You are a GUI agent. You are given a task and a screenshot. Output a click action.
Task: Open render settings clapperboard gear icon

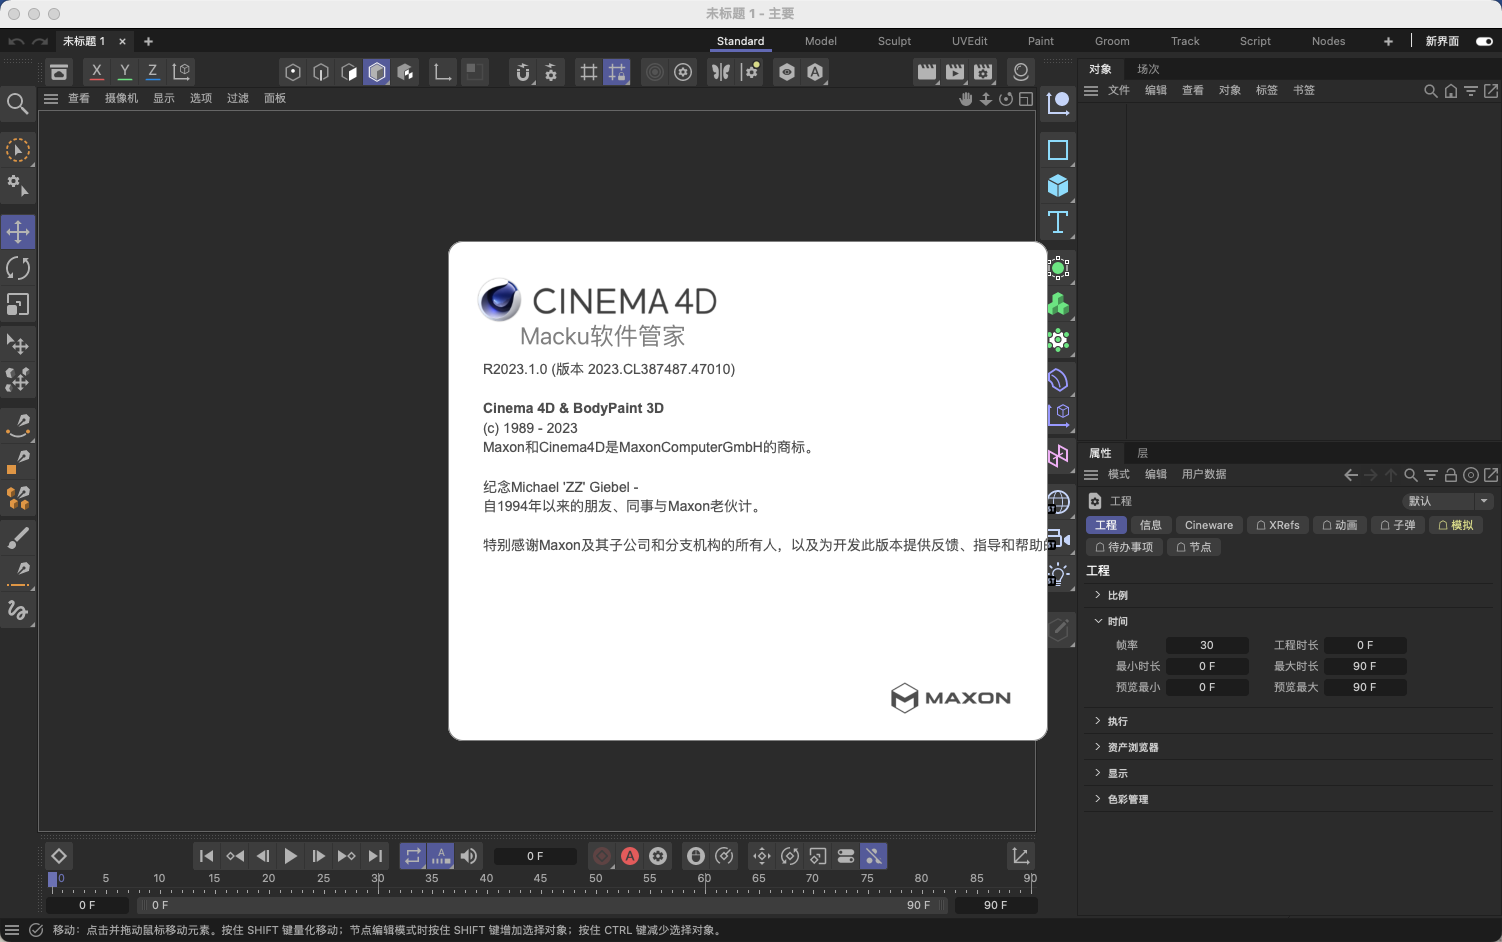[983, 72]
